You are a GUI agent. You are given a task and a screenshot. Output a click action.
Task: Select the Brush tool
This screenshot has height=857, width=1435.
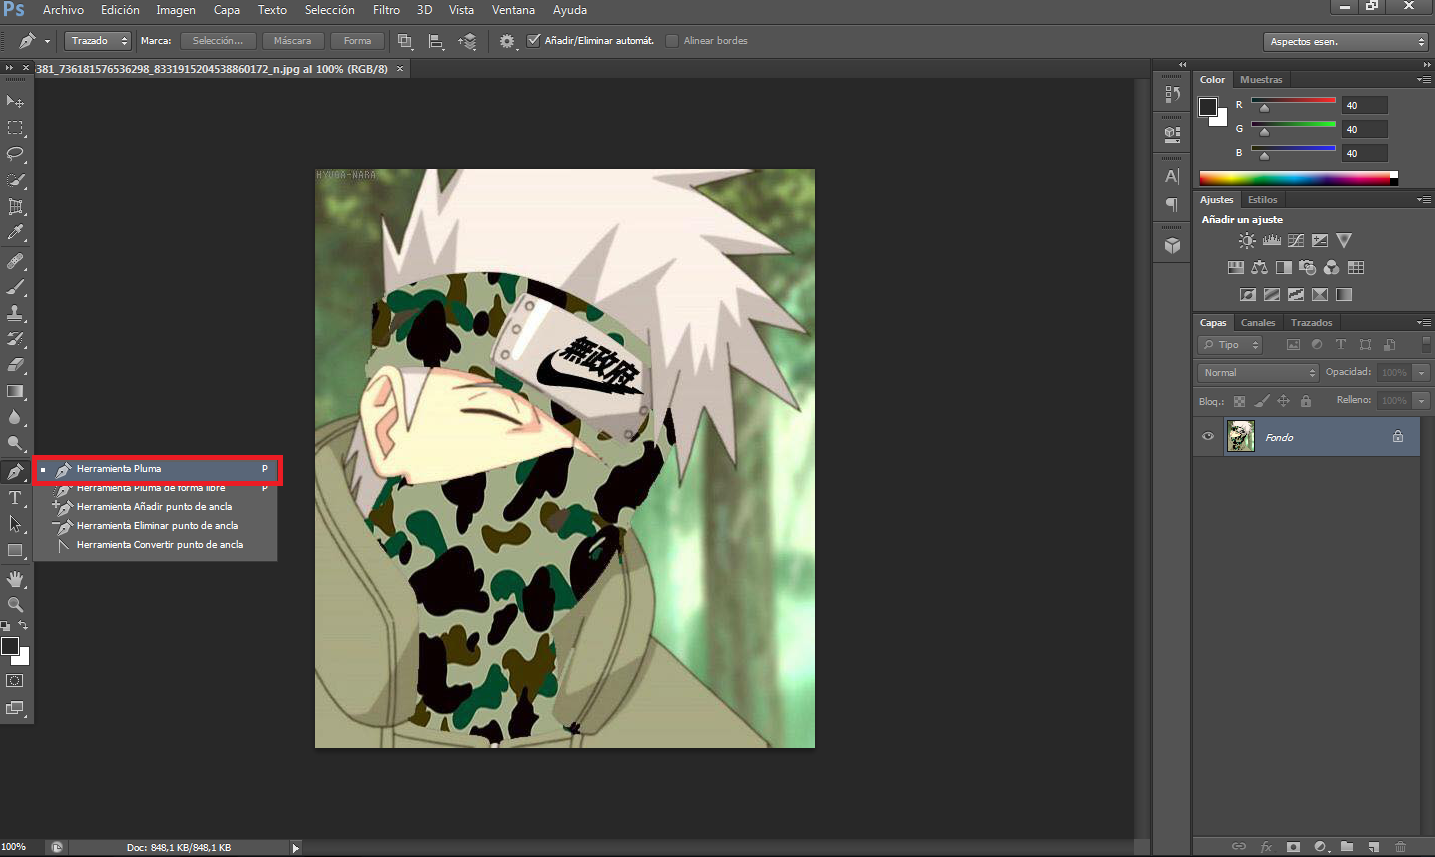15,287
